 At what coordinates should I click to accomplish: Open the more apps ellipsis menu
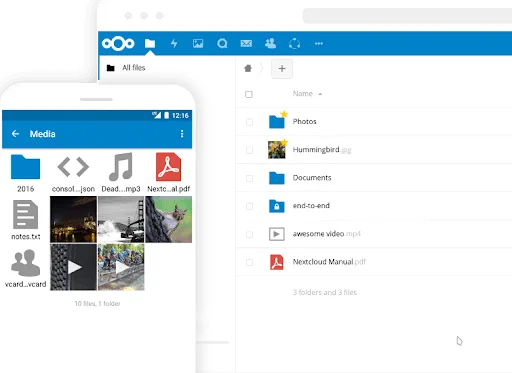[319, 43]
